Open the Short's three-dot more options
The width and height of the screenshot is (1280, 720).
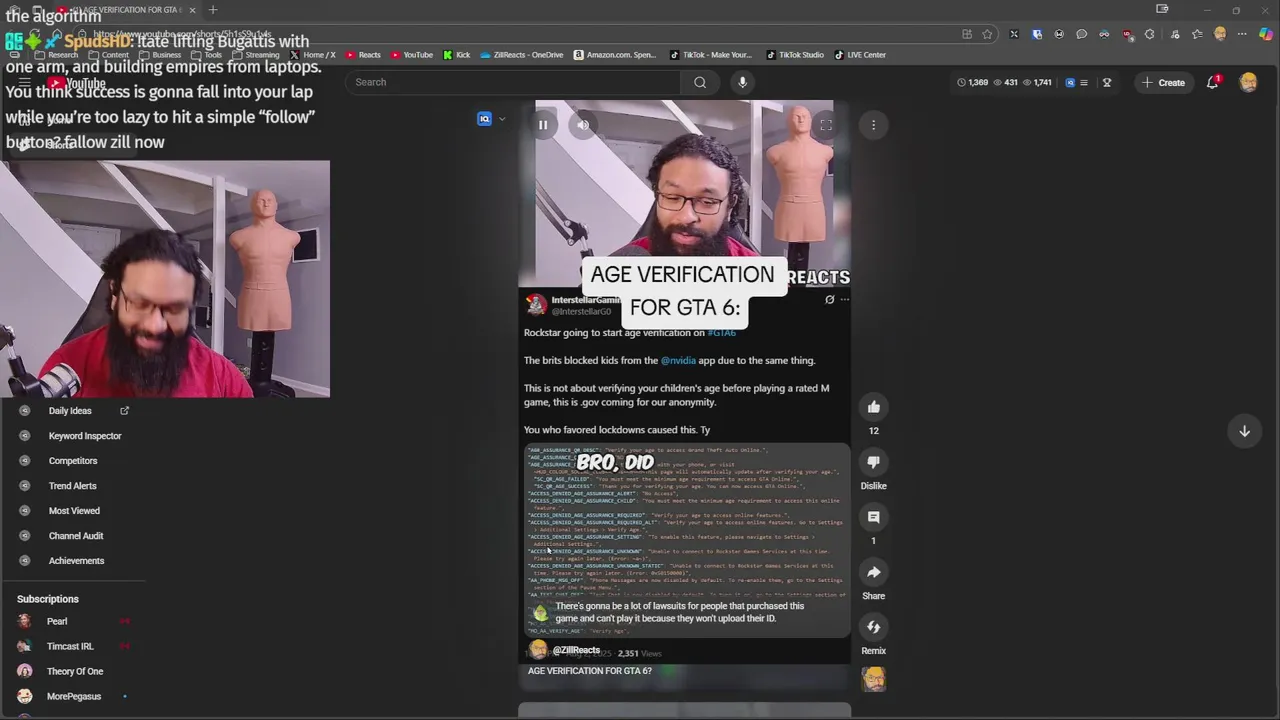tap(873, 125)
